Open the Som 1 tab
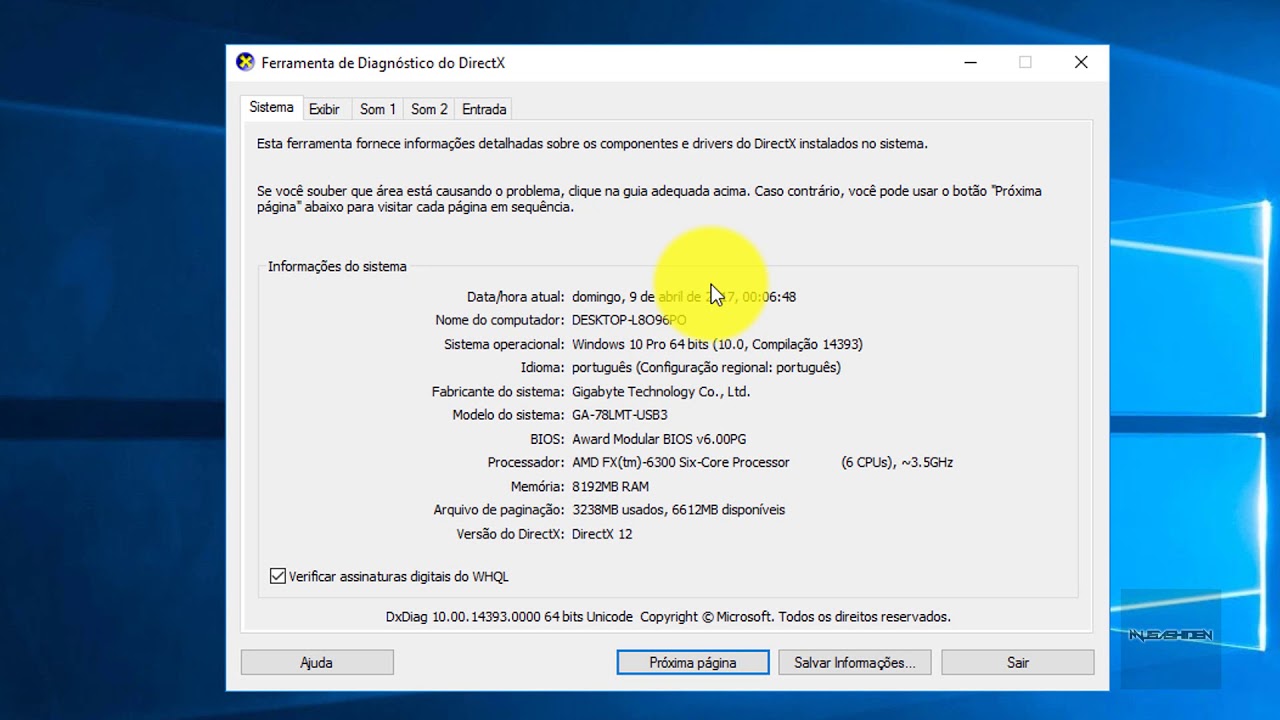1280x720 pixels. tap(378, 109)
